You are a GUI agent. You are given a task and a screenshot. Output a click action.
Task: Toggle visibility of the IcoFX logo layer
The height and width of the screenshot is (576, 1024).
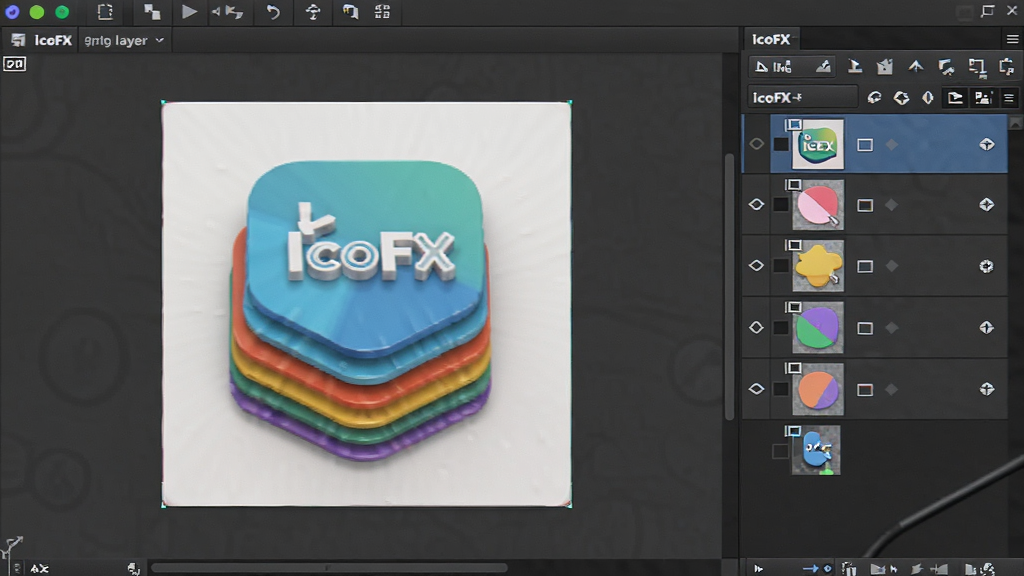tap(756, 144)
